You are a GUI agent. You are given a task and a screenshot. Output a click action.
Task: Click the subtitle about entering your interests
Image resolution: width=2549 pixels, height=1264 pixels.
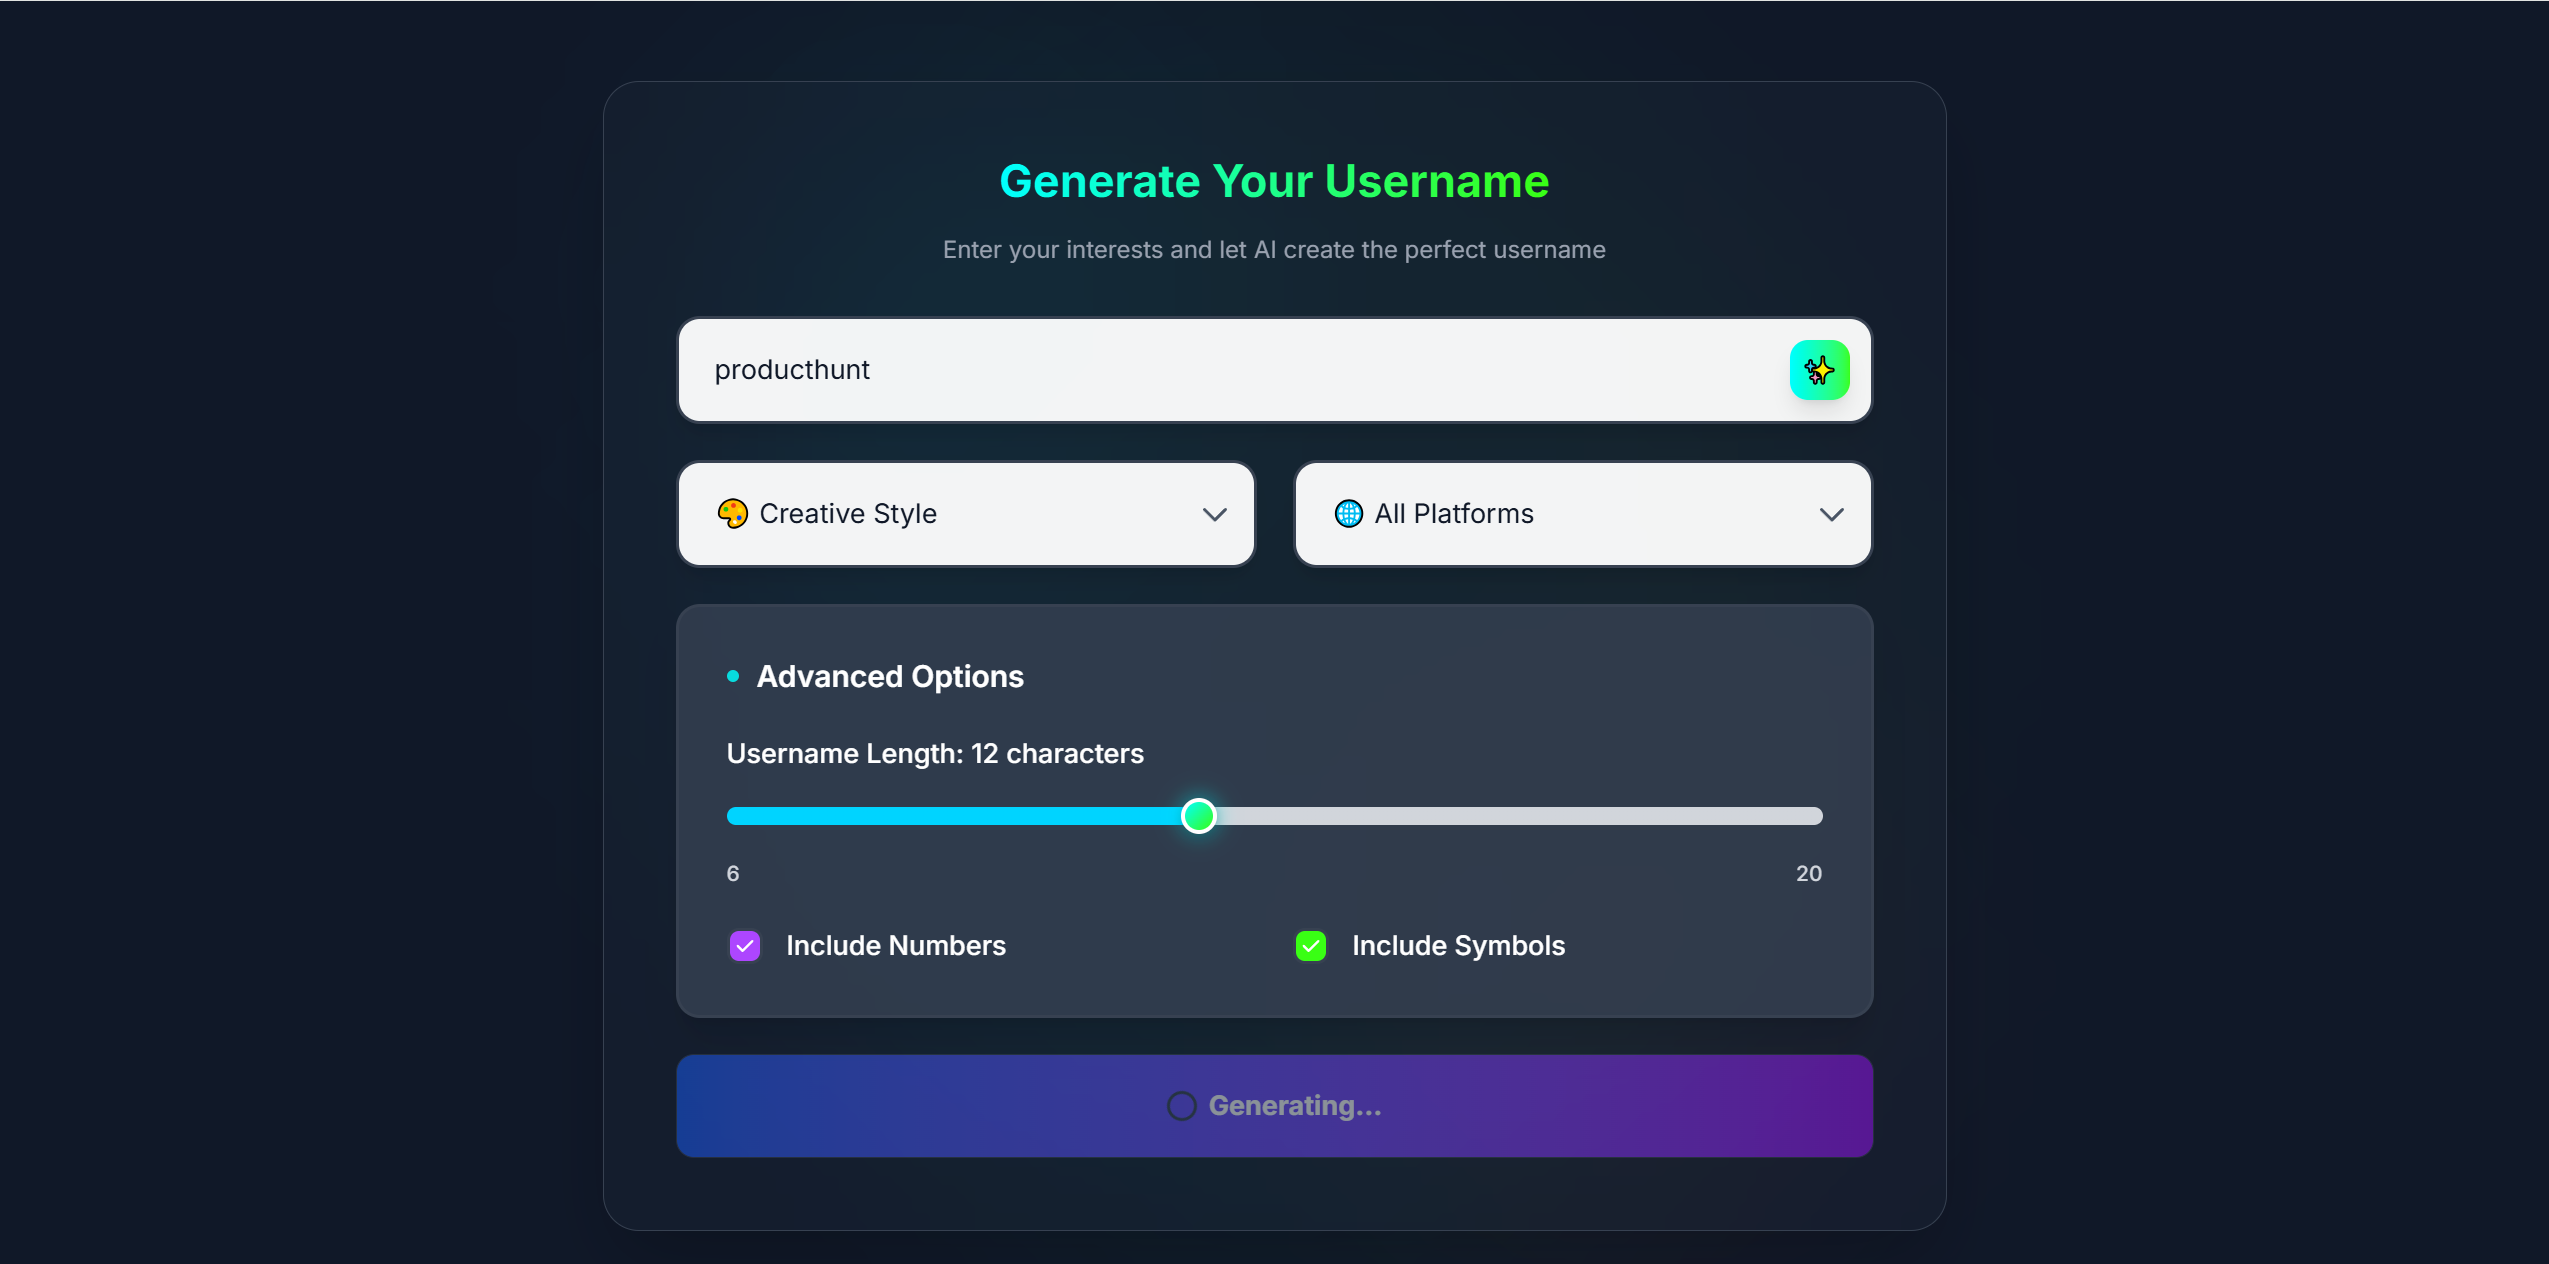(x=1274, y=250)
